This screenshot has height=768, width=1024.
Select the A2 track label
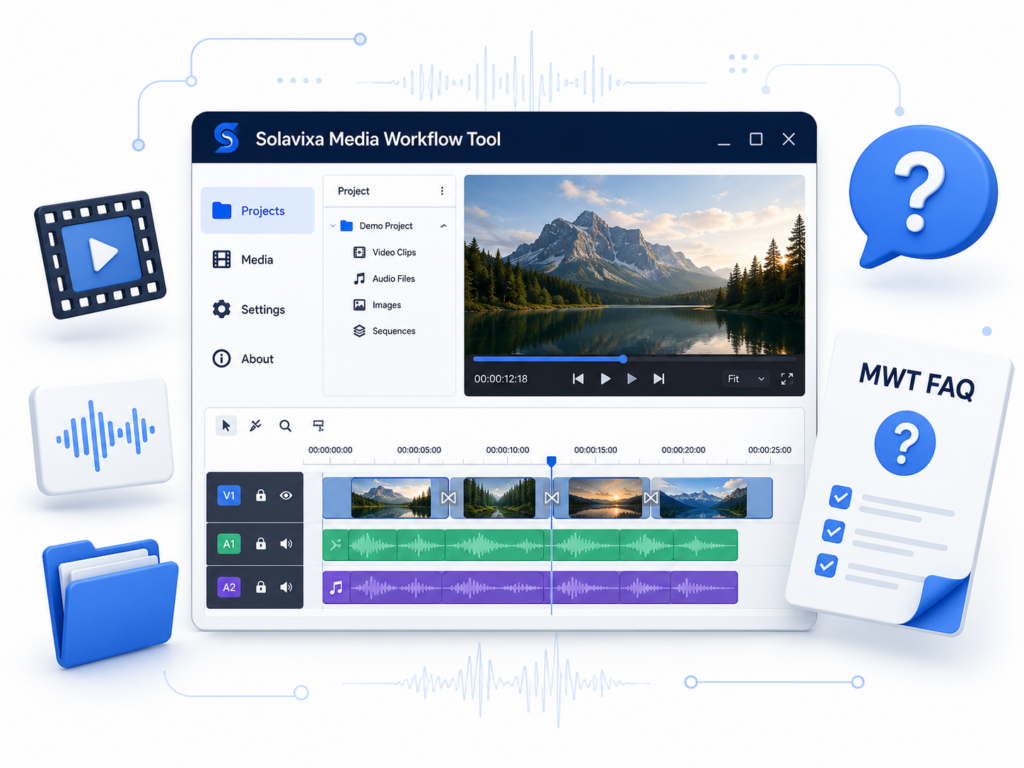[x=229, y=587]
